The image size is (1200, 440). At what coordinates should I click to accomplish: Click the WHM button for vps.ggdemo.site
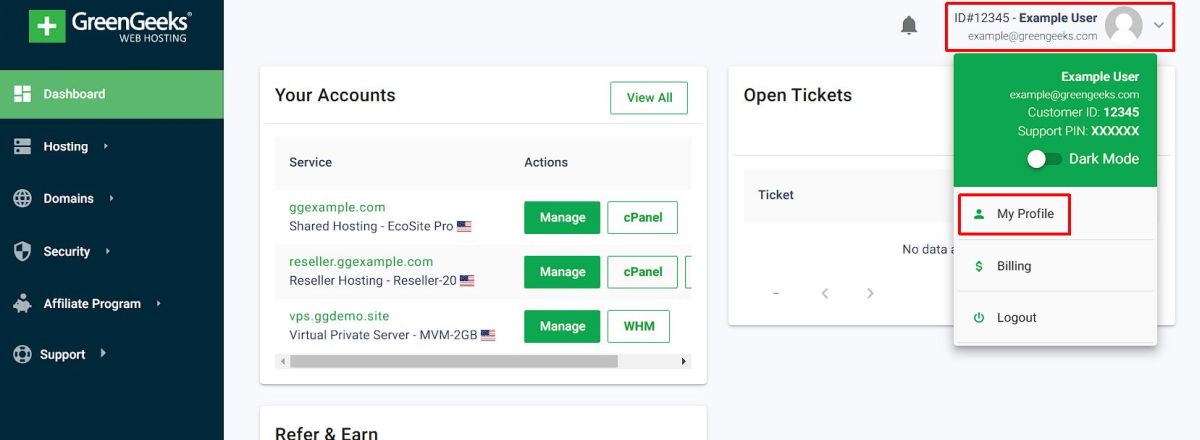click(x=639, y=326)
